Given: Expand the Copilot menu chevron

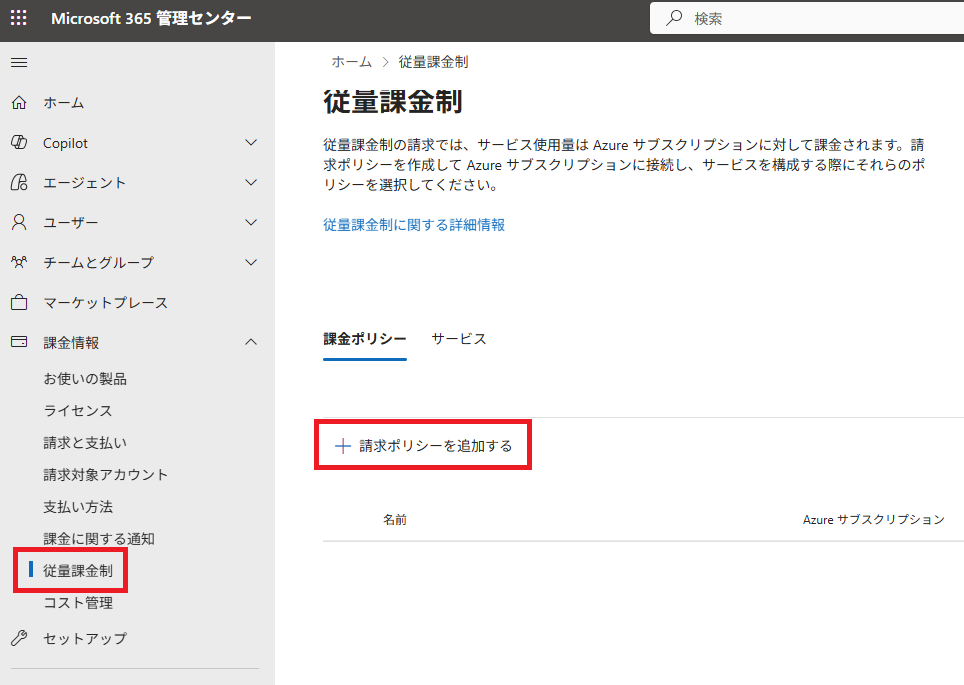Looking at the screenshot, I should 251,143.
